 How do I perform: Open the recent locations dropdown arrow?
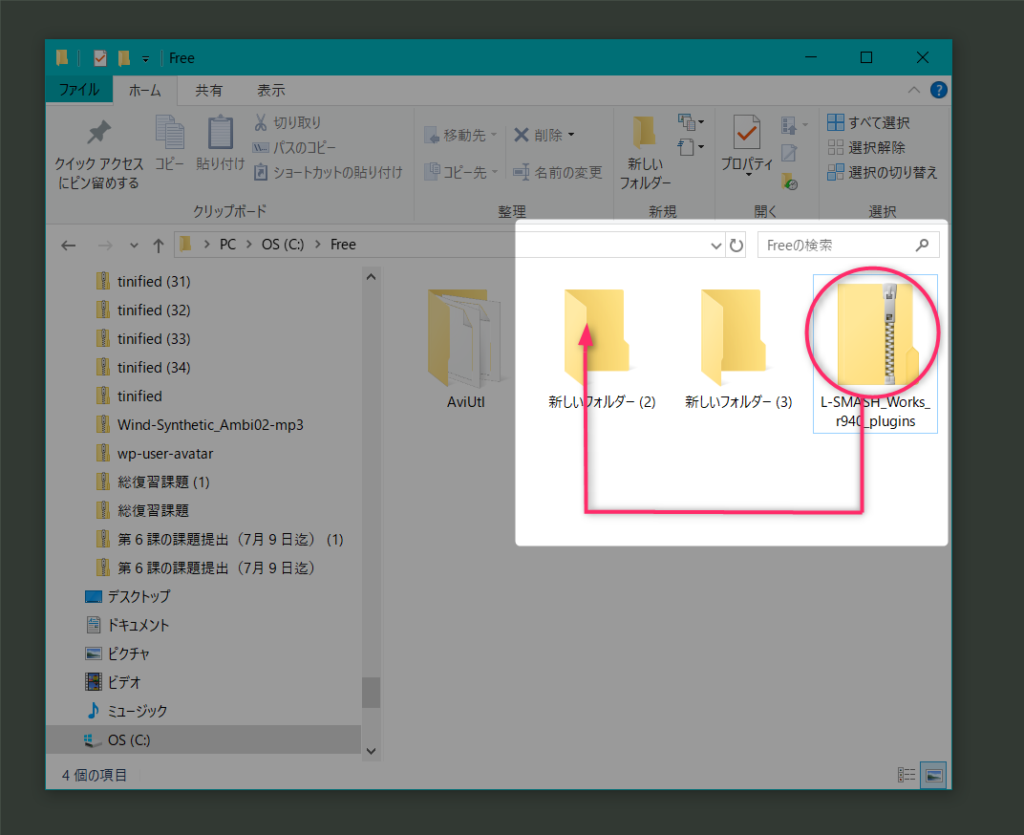(x=134, y=245)
